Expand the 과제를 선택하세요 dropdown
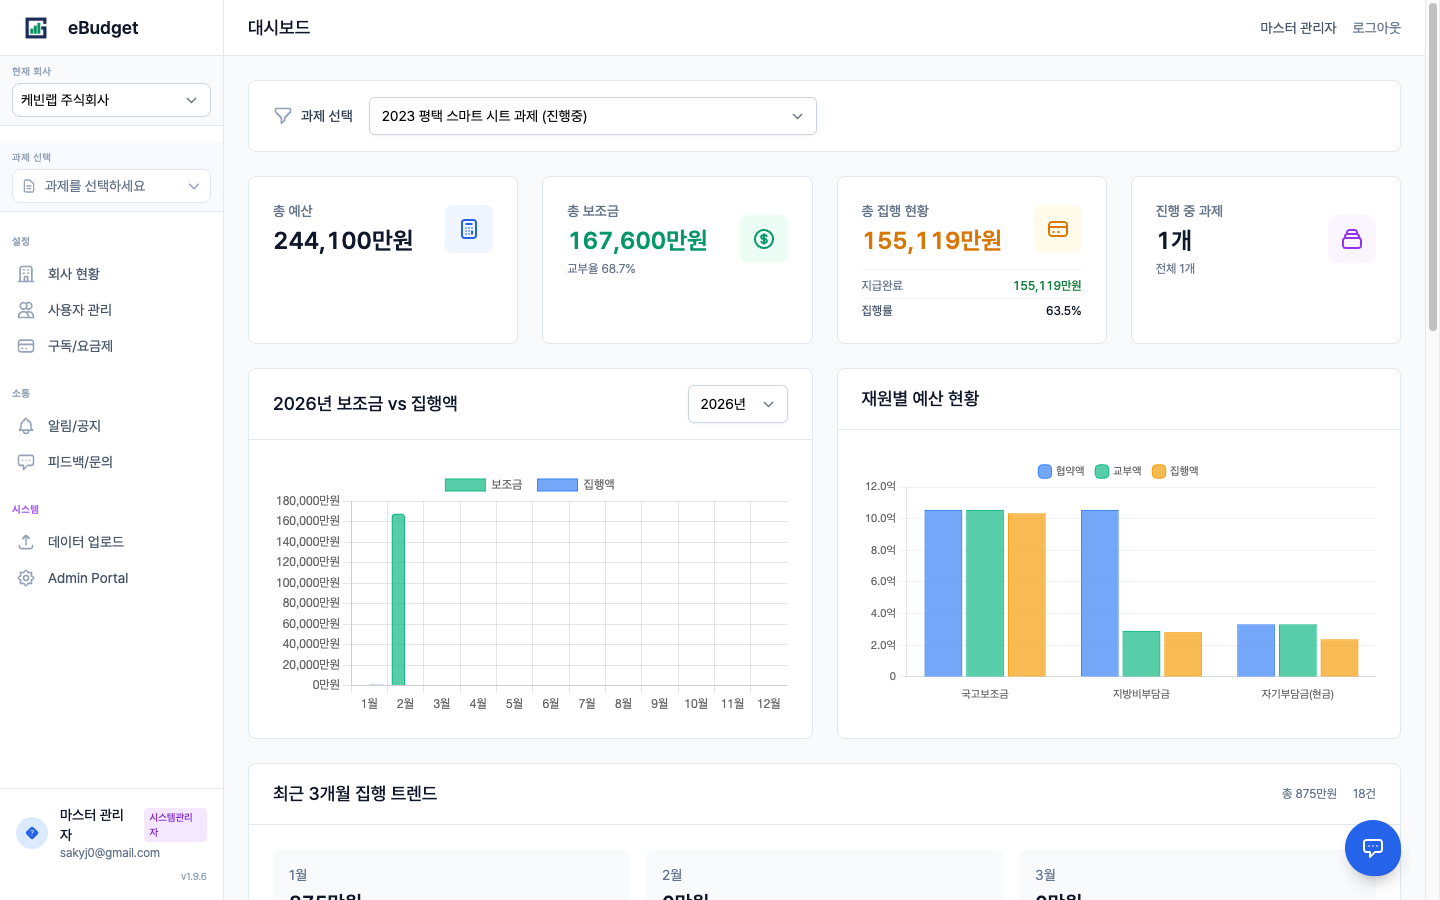 111,186
